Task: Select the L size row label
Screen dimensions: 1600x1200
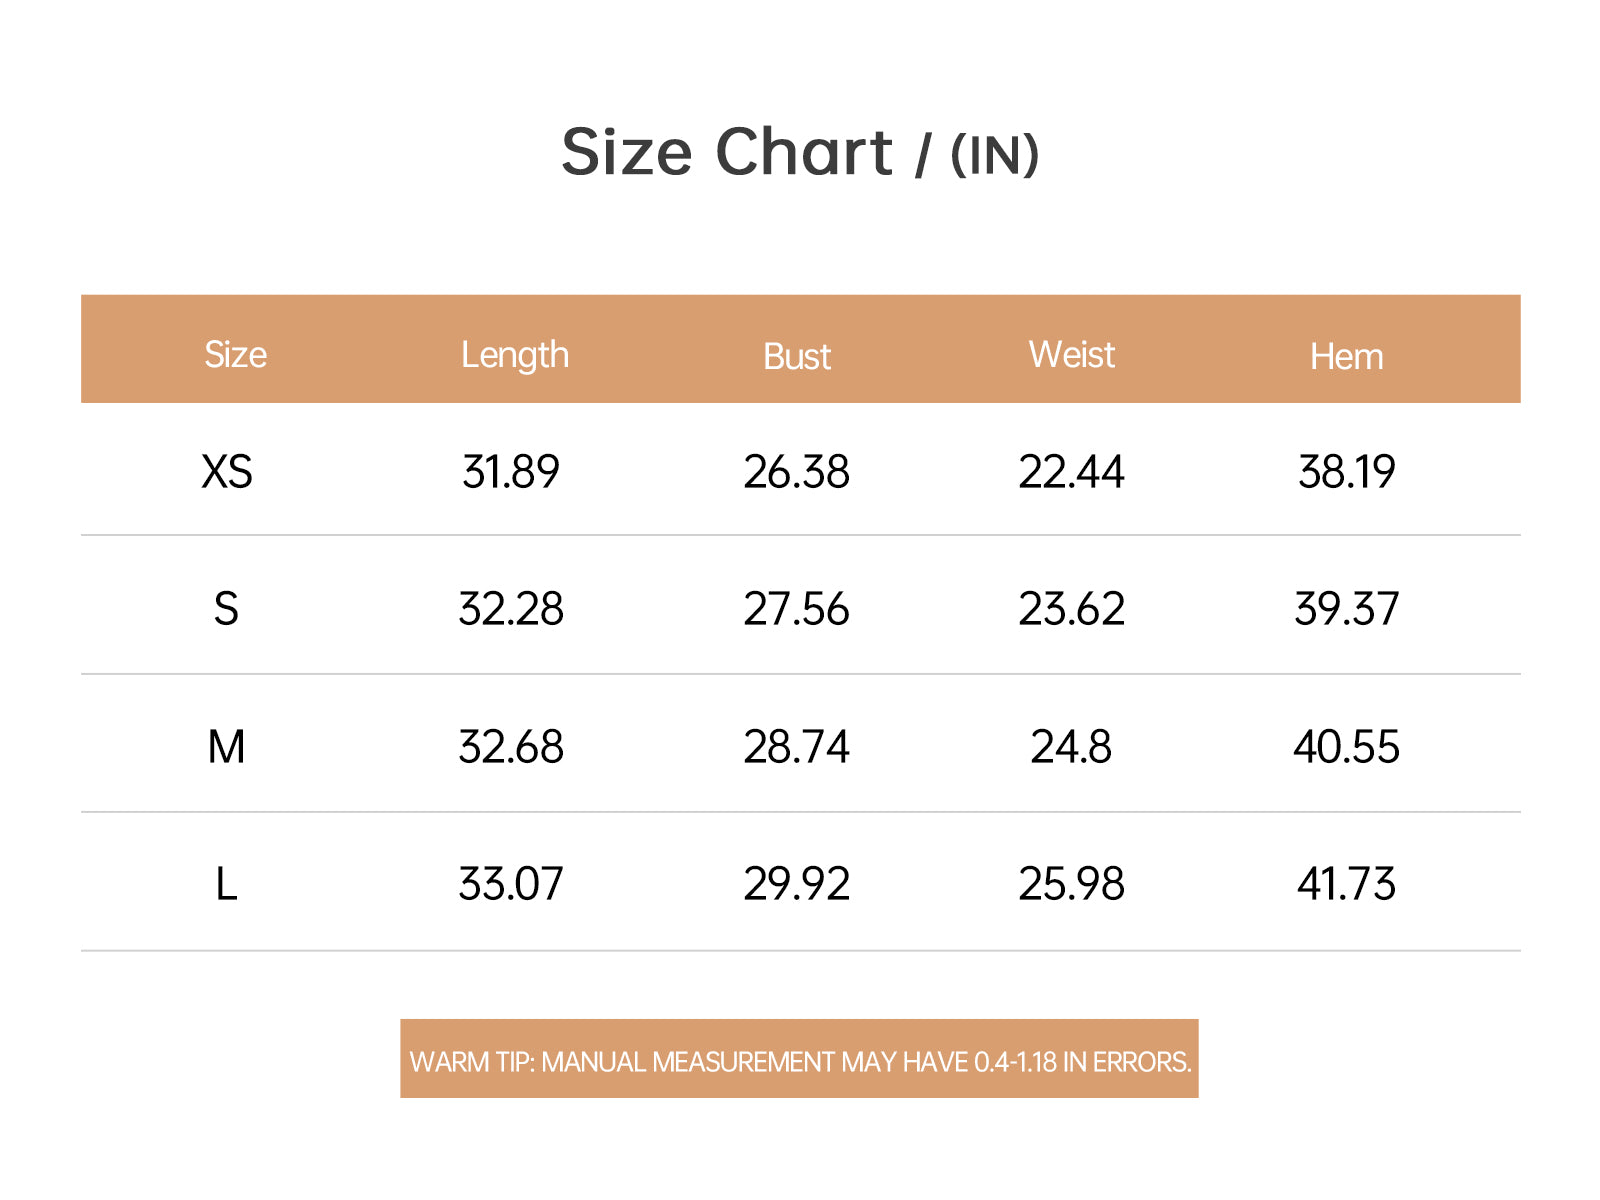Action: [227, 884]
